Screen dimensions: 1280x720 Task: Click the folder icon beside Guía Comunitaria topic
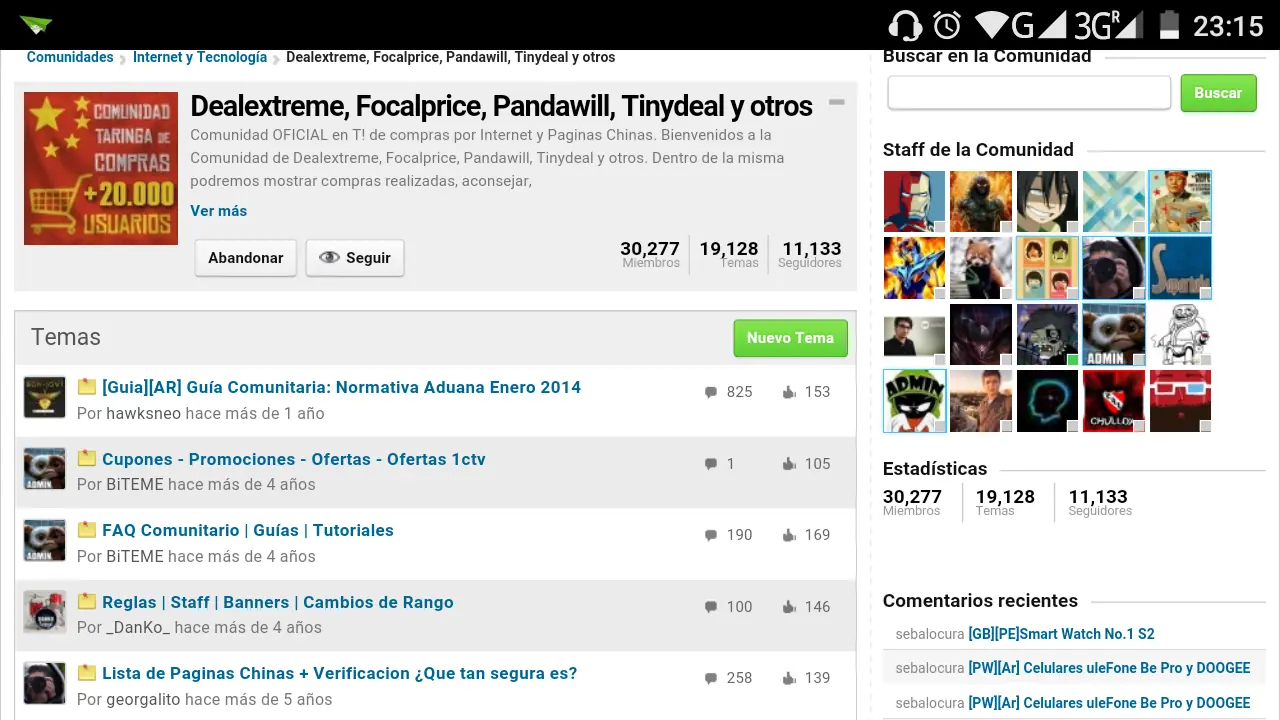(87, 387)
